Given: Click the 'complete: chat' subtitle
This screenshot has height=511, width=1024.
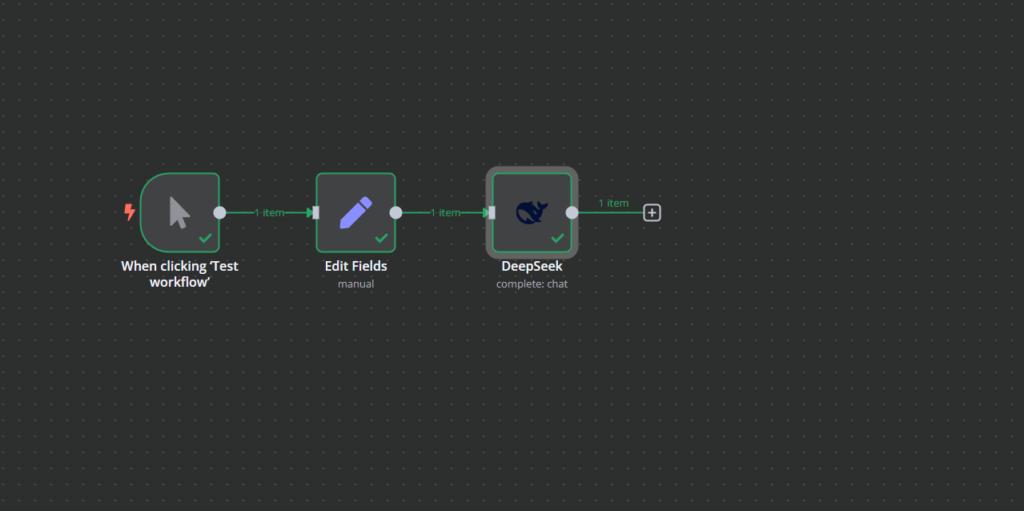Looking at the screenshot, I should pos(532,284).
